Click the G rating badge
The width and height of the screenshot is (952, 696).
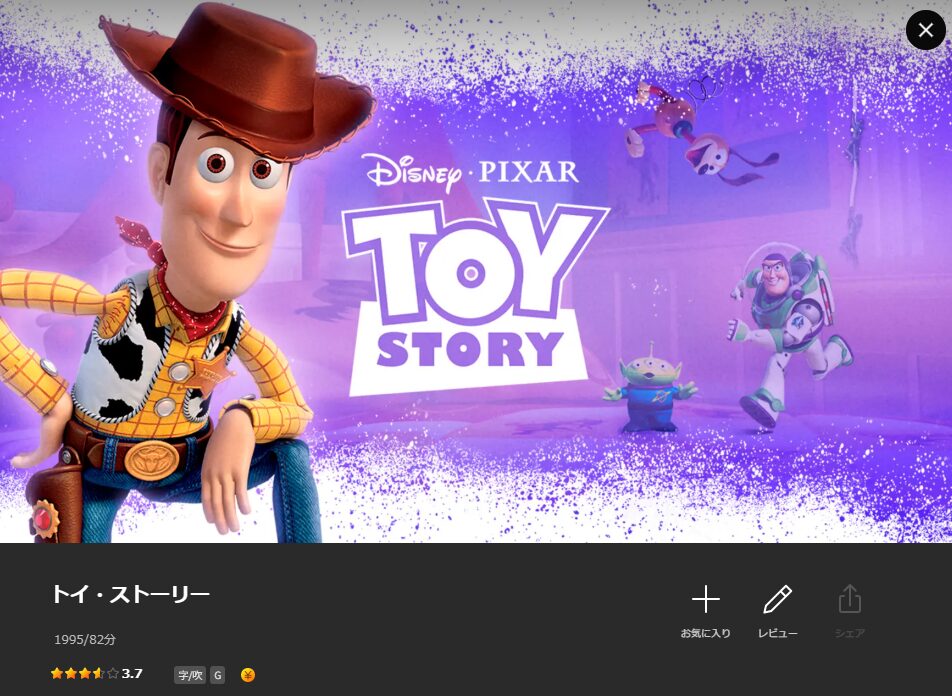point(217,675)
